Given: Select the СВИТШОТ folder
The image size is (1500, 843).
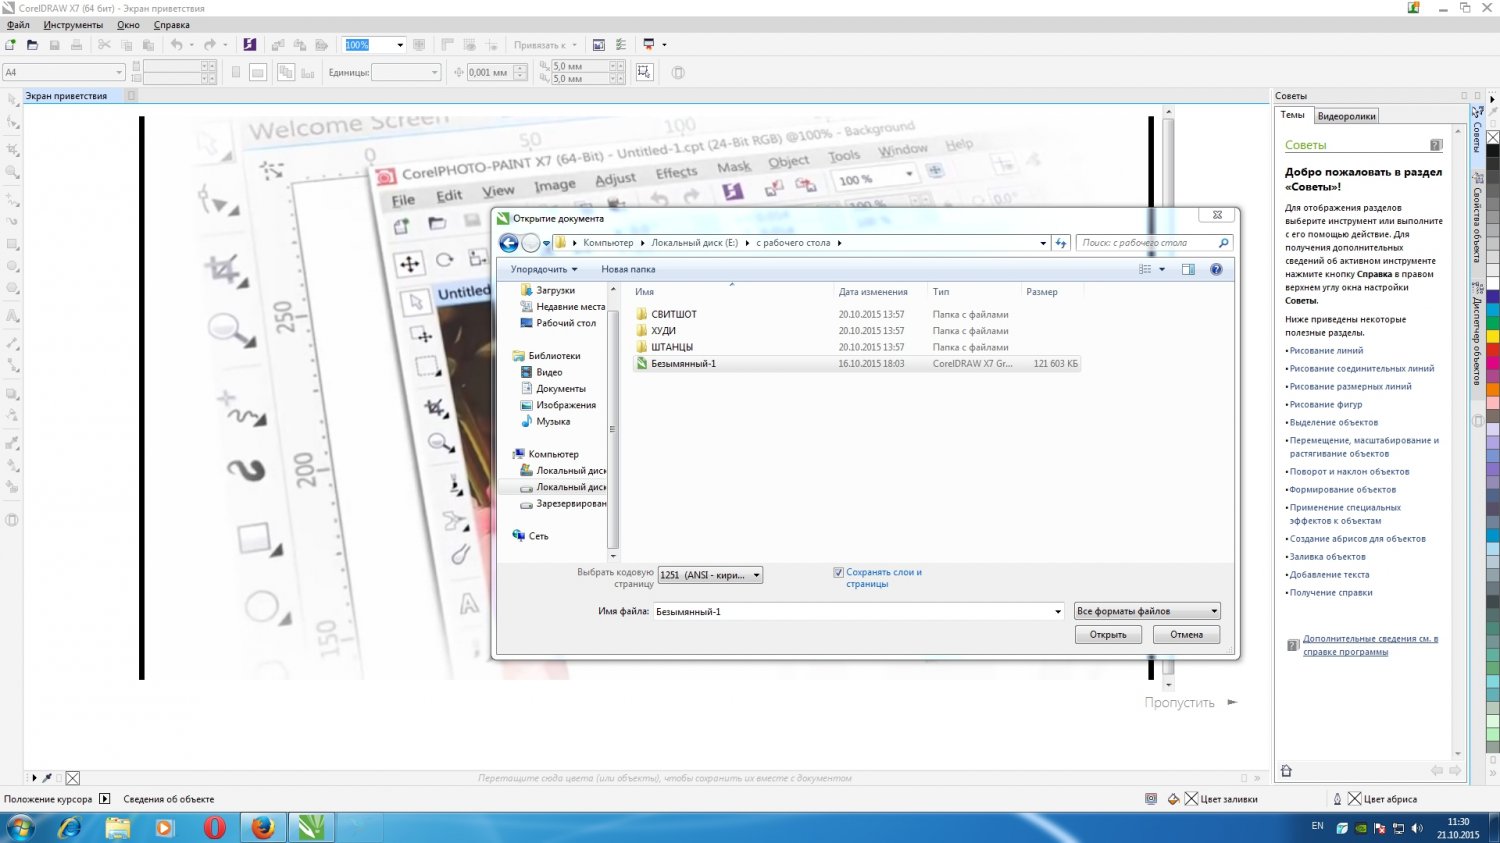Looking at the screenshot, I should pos(674,314).
